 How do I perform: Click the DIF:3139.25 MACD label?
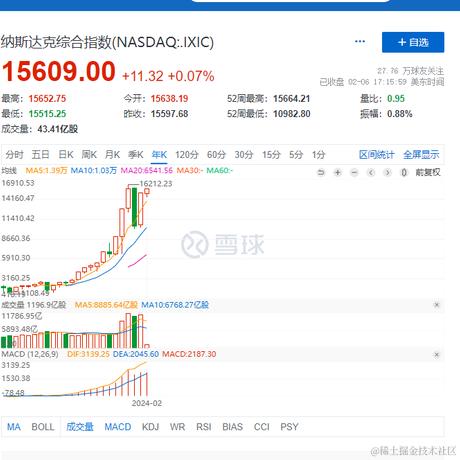(x=88, y=354)
